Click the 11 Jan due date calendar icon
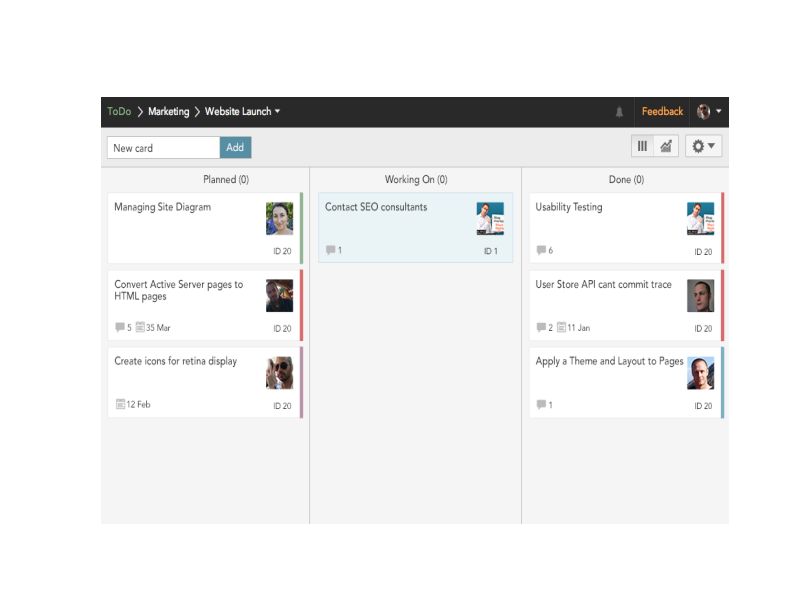The height and width of the screenshot is (600, 800). tap(561, 327)
